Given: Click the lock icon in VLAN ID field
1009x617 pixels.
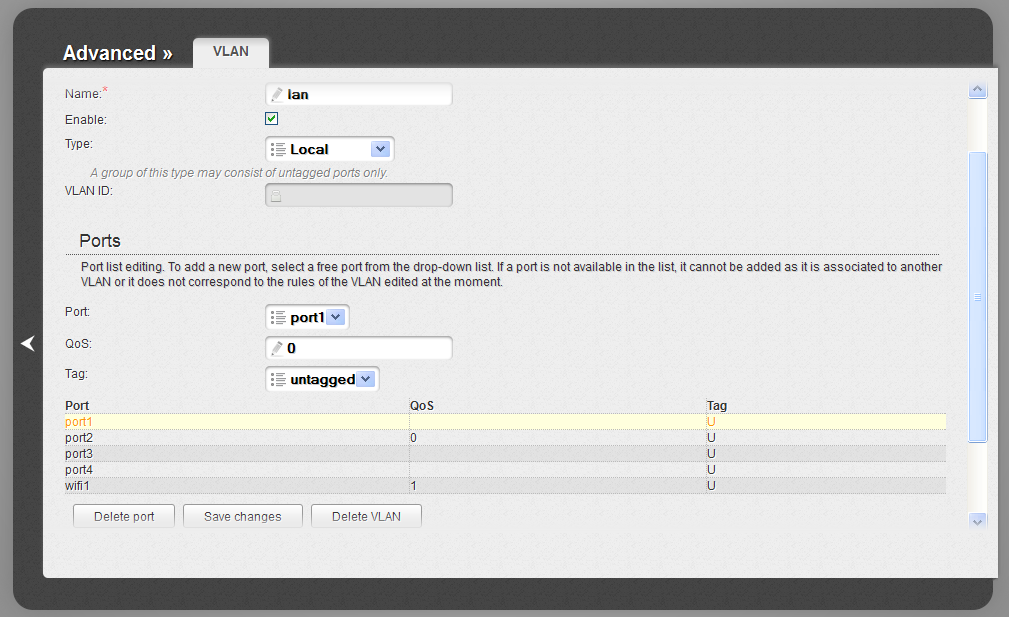Looking at the screenshot, I should click(276, 196).
